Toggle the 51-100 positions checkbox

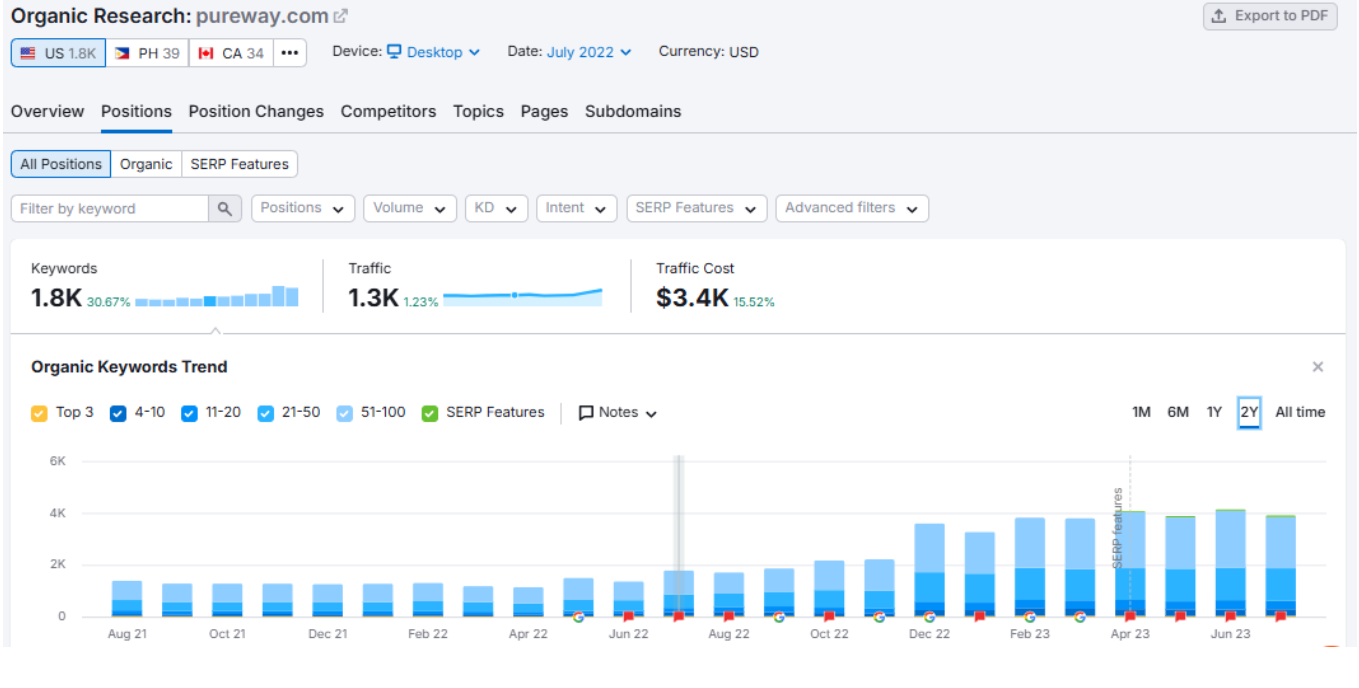pyautogui.click(x=344, y=413)
